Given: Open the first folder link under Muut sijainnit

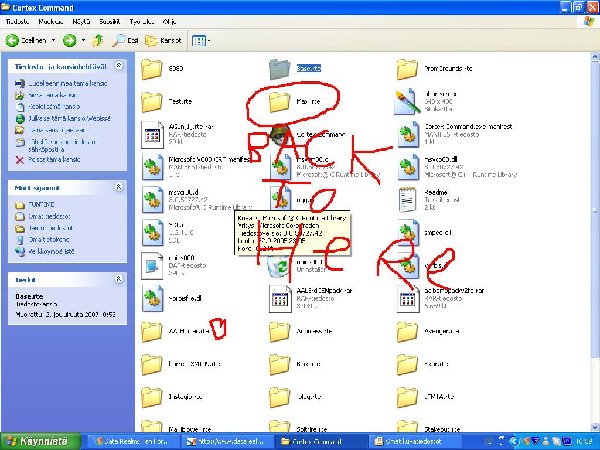Looking at the screenshot, I should pos(35,205).
